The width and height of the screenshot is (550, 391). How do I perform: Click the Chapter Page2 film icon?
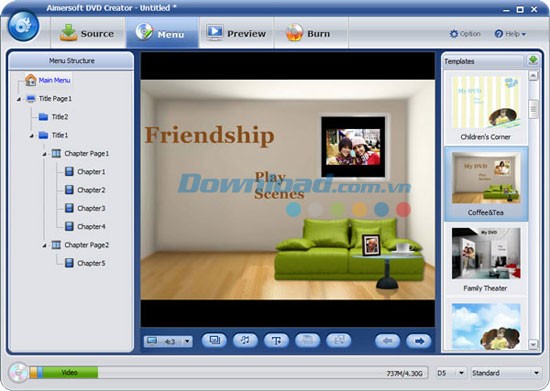click(x=56, y=245)
